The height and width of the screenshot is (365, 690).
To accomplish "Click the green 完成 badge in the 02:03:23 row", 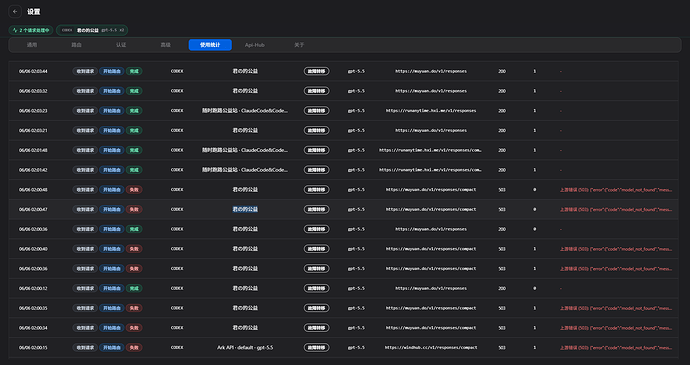I will tap(134, 111).
